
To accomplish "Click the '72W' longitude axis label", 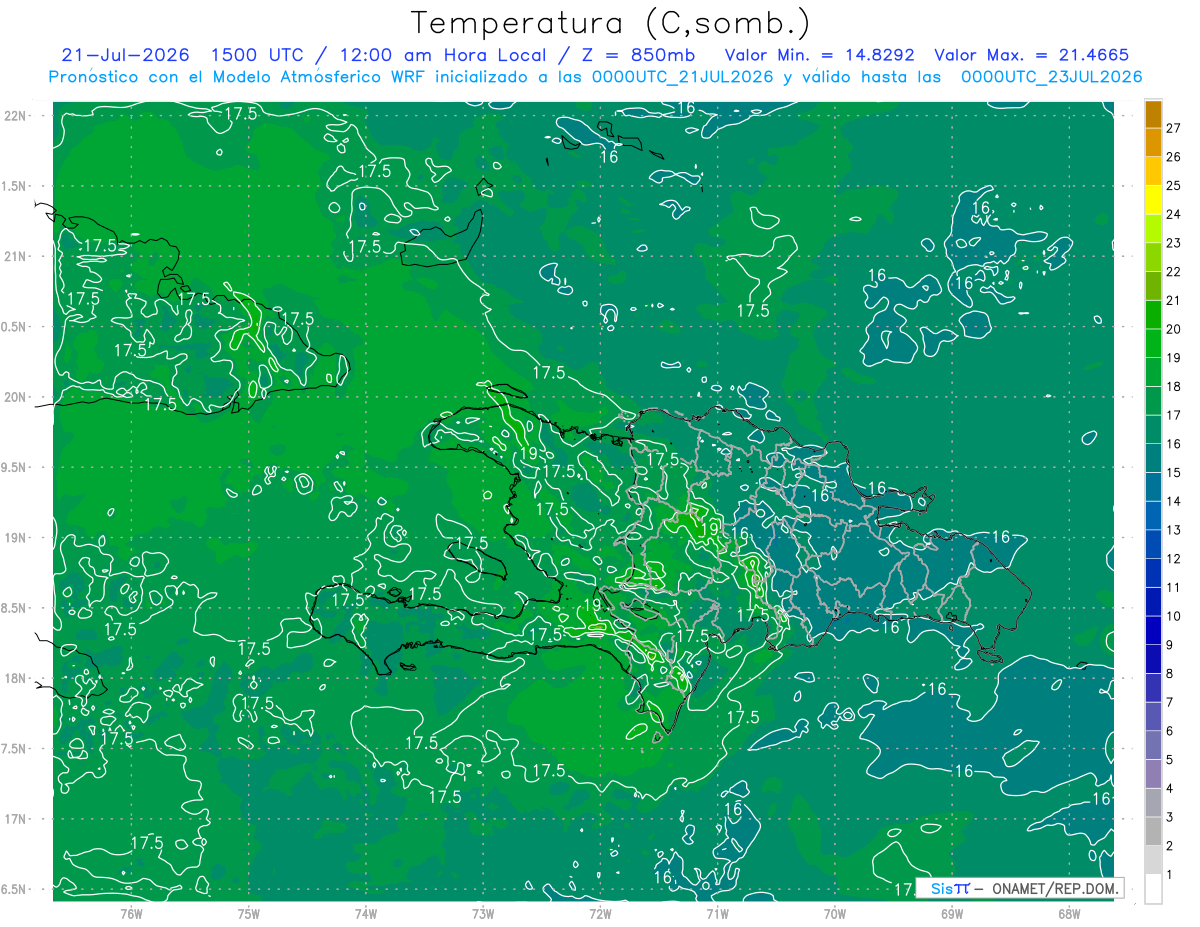I will (600, 912).
